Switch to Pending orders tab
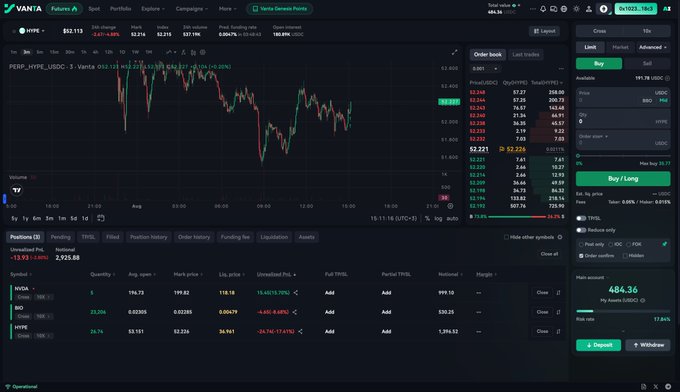This screenshot has height=392, width=680. point(60,237)
